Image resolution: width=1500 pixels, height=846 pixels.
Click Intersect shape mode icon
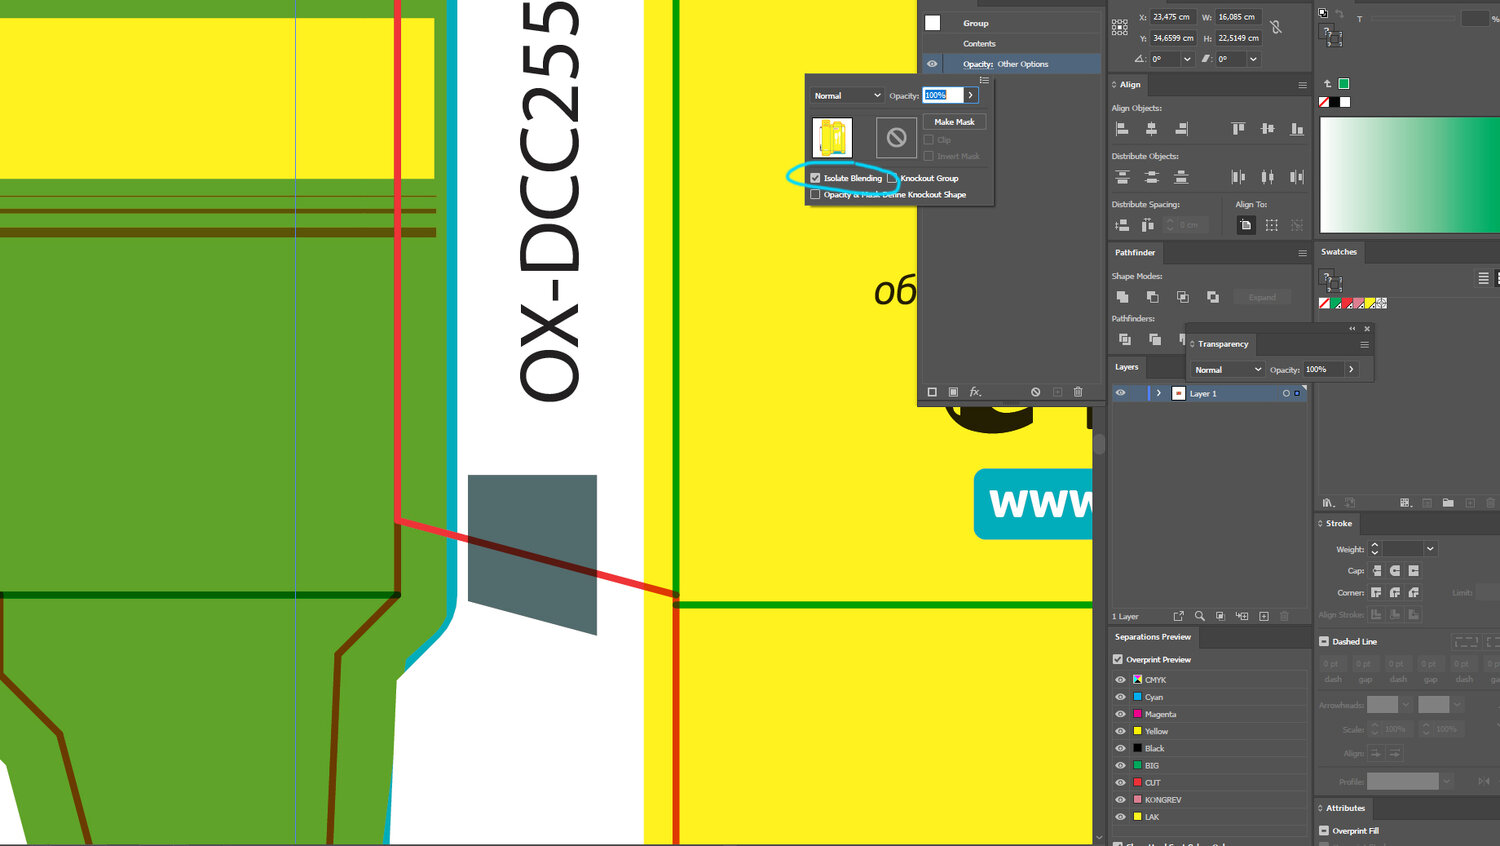pos(1182,297)
